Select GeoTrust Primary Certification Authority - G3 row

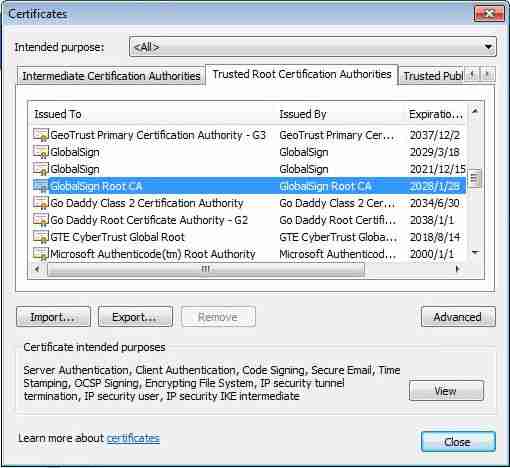point(248,135)
